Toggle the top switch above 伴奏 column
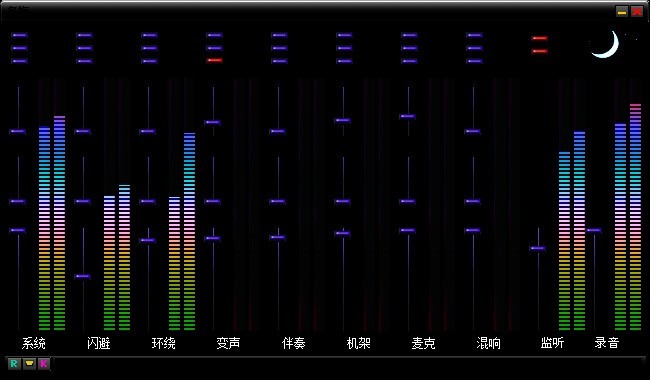The image size is (650, 380). click(279, 35)
